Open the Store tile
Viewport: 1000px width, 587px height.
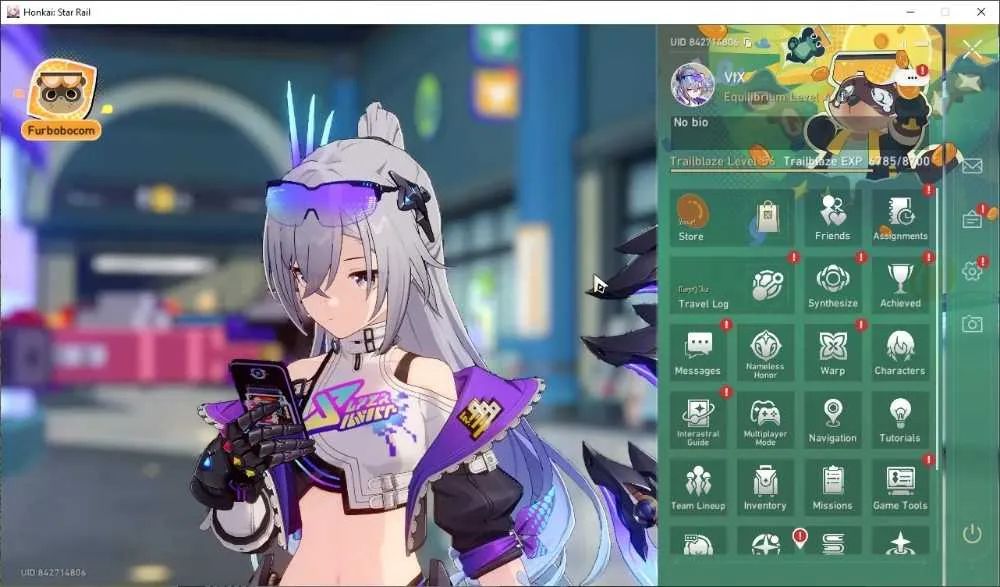tap(732, 217)
